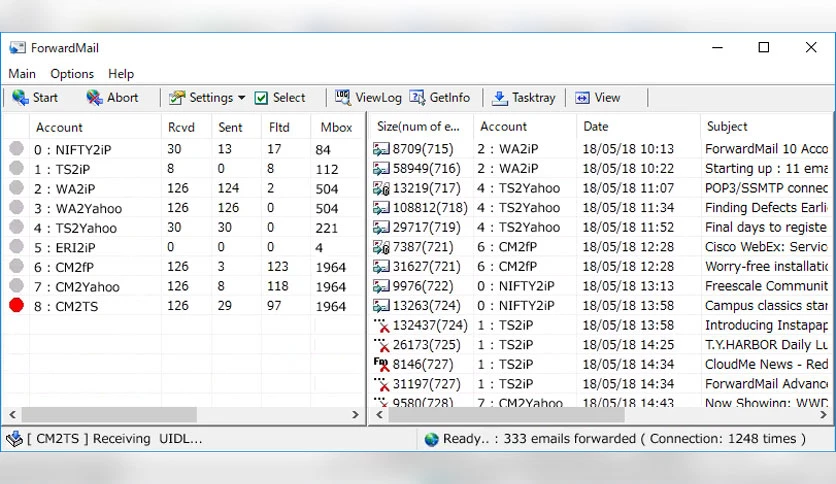
Task: Open the Options menu
Action: [x=72, y=74]
